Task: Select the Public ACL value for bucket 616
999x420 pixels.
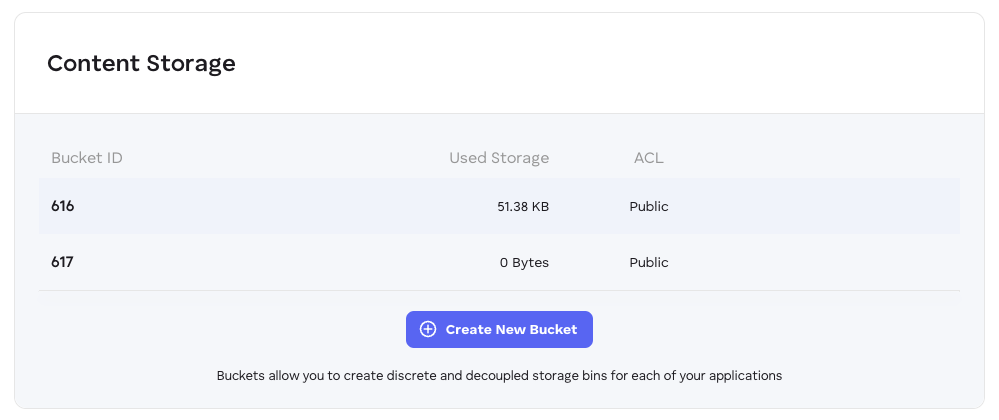Action: click(649, 207)
